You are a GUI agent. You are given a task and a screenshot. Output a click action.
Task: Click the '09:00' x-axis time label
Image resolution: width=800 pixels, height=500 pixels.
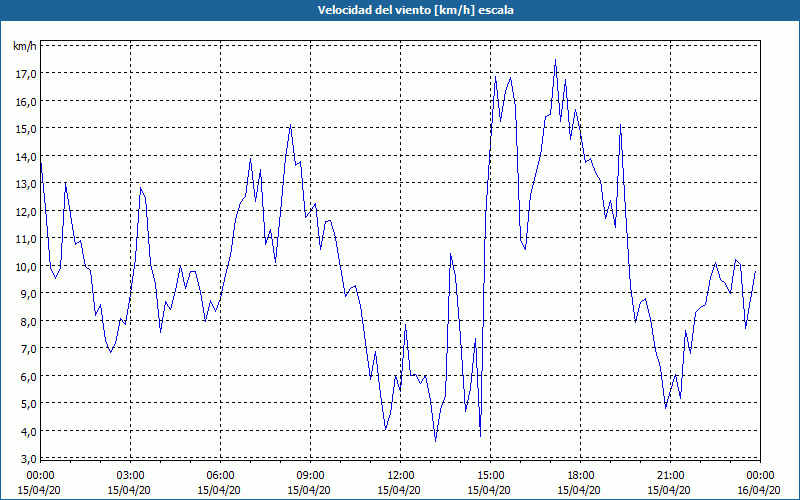click(310, 476)
